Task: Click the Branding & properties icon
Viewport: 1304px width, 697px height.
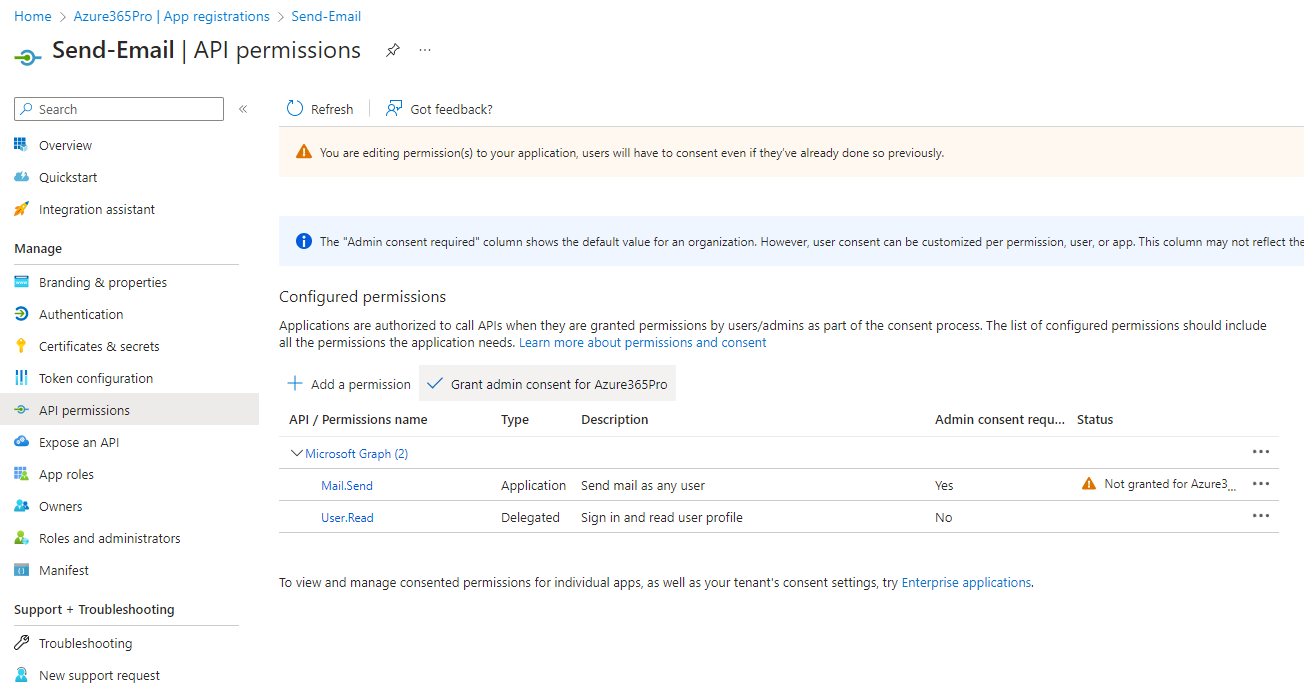Action: pos(21,282)
